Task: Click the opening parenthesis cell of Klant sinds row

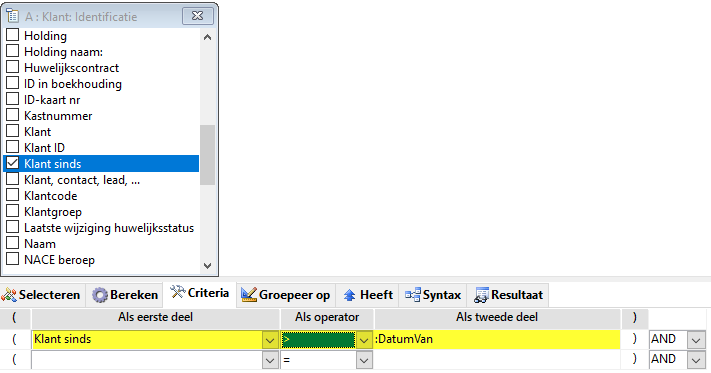Action: click(x=15, y=339)
